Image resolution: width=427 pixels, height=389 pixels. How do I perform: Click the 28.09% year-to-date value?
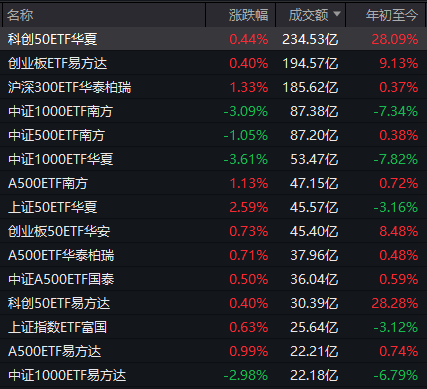(395, 39)
